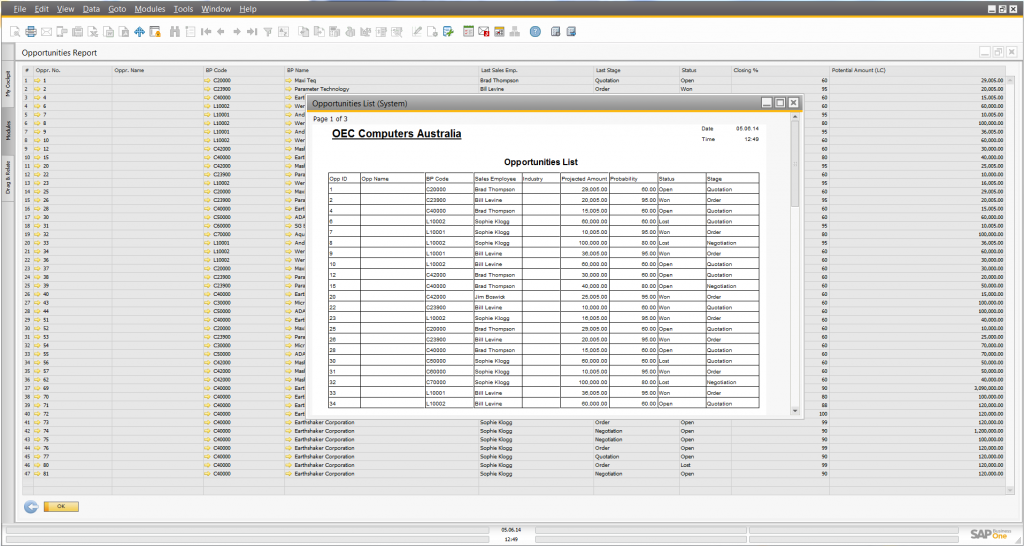1024x546 pixels.
Task: Click the Filter funnel icon
Action: point(267,31)
